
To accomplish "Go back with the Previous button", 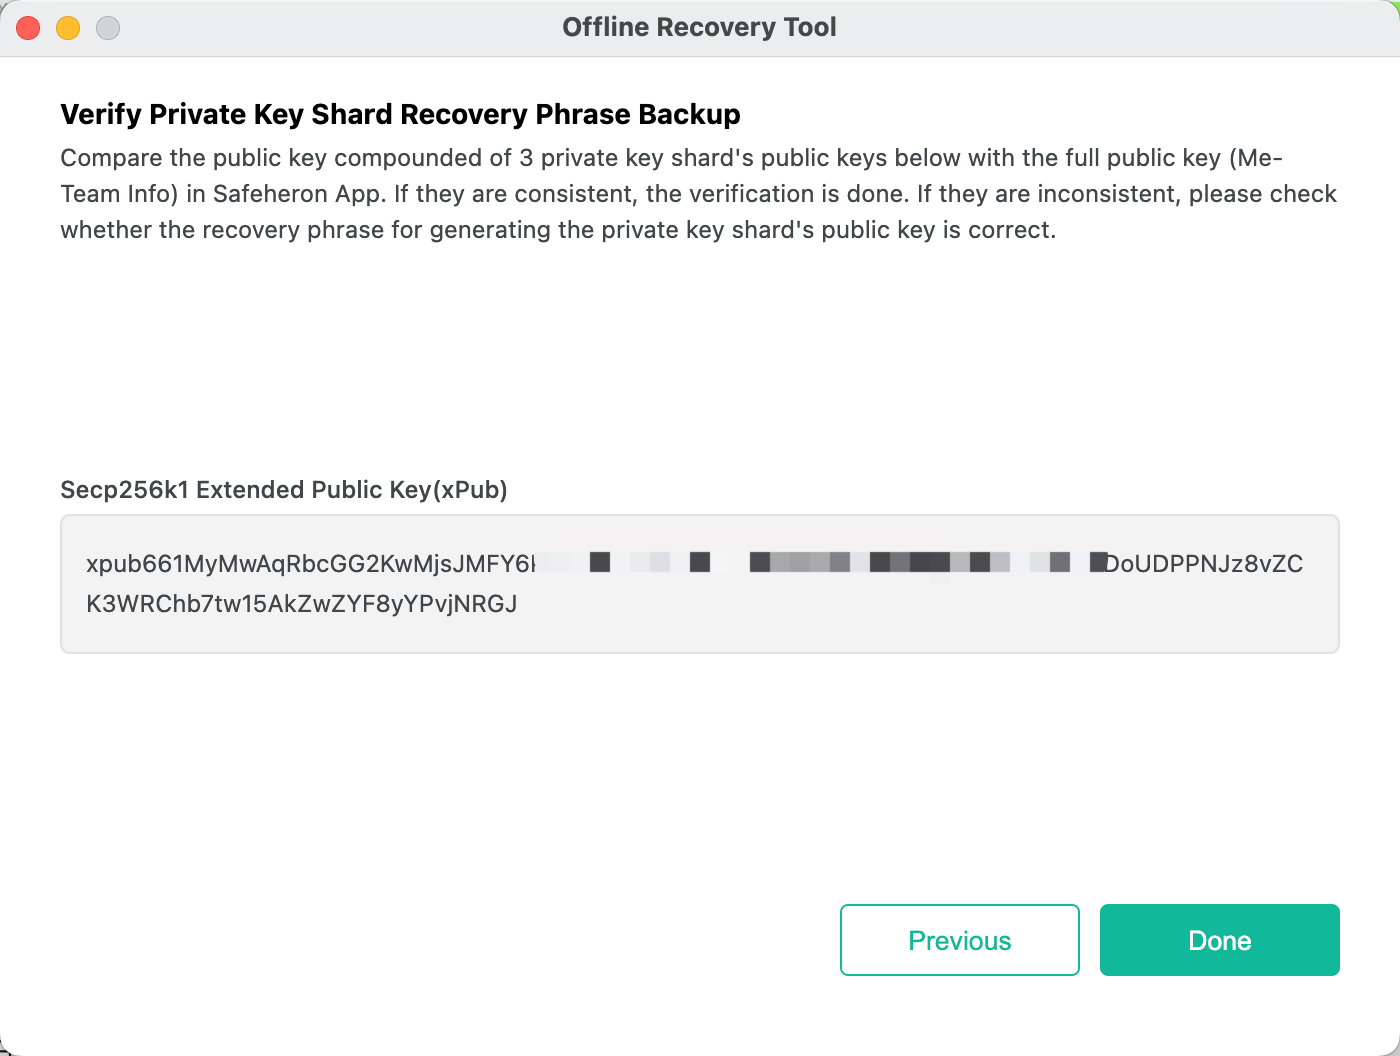I will [959, 940].
